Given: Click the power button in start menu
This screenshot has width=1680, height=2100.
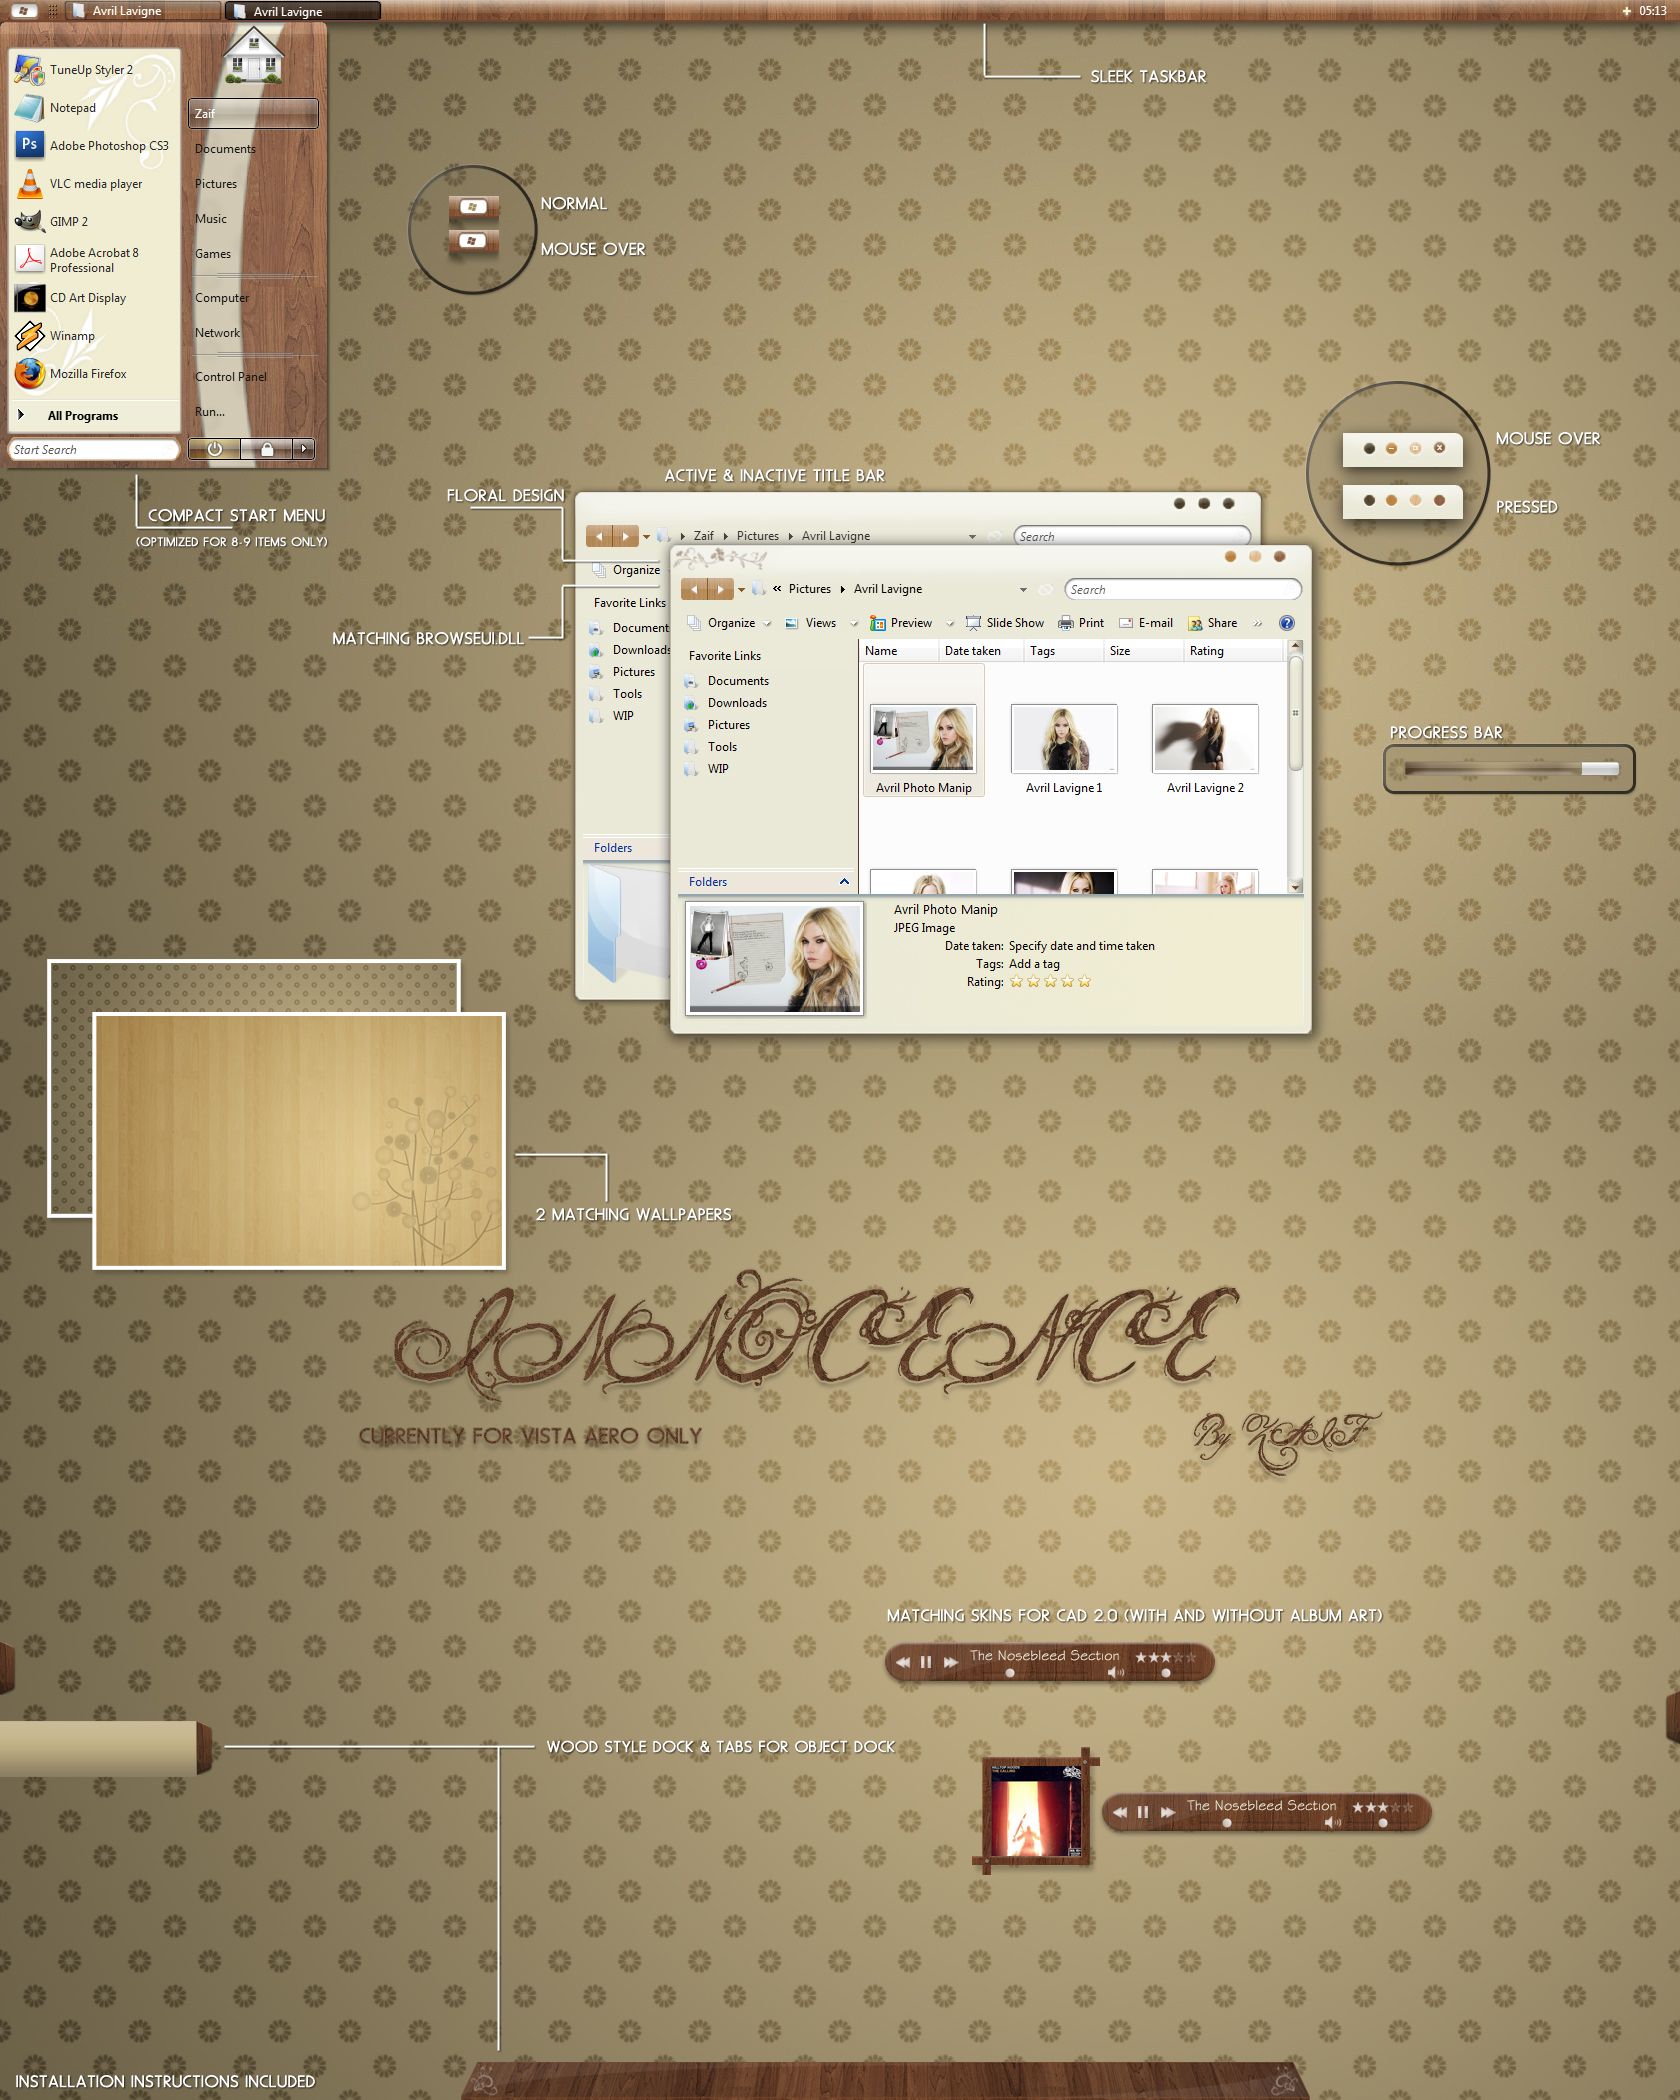Looking at the screenshot, I should click(214, 450).
